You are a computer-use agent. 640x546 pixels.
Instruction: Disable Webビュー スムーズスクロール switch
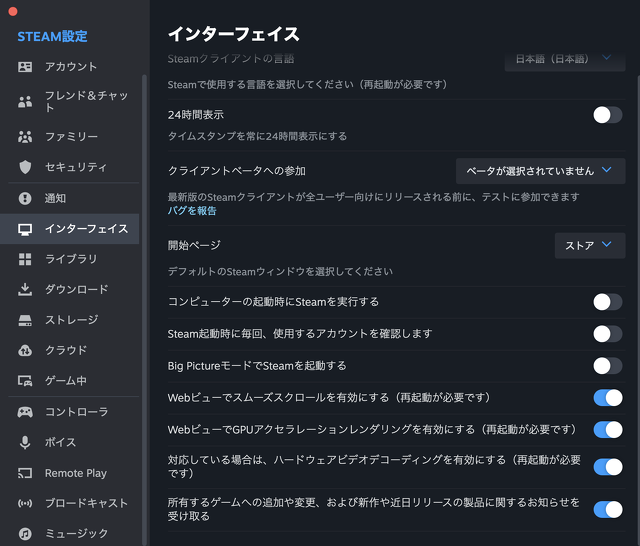(607, 397)
